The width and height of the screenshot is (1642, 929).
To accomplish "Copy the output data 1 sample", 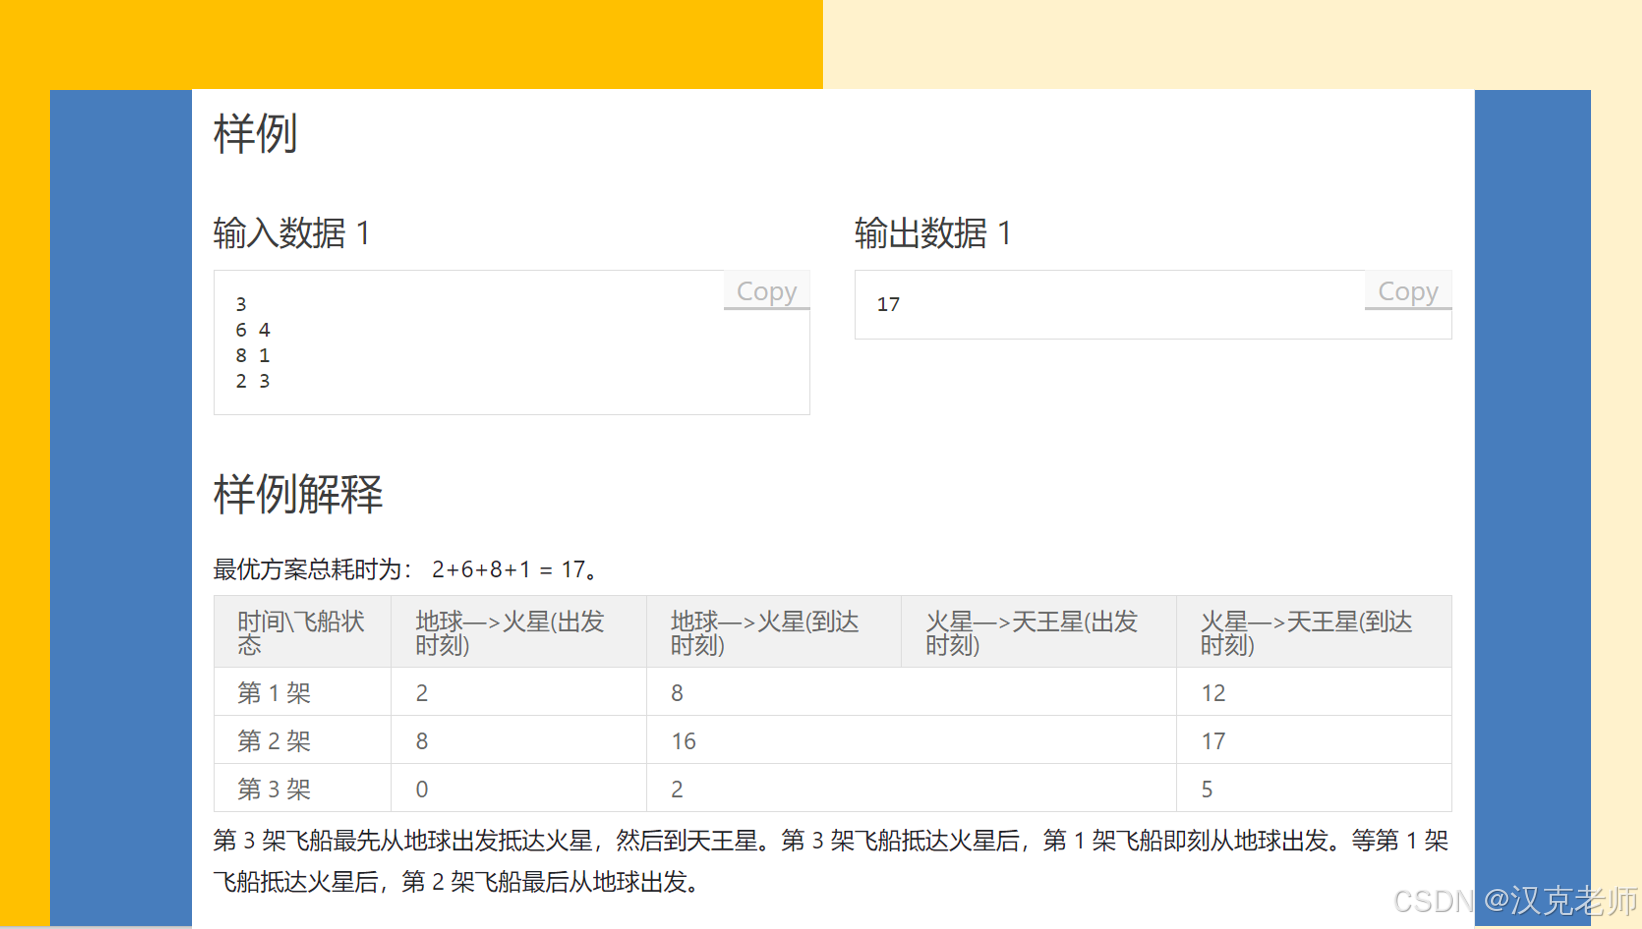I will (x=1407, y=291).
